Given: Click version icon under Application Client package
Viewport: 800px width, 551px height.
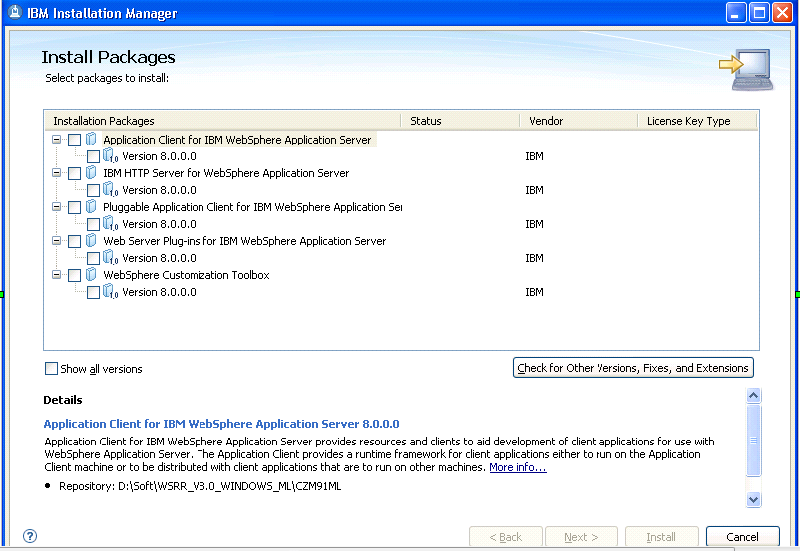Looking at the screenshot, I should [110, 155].
